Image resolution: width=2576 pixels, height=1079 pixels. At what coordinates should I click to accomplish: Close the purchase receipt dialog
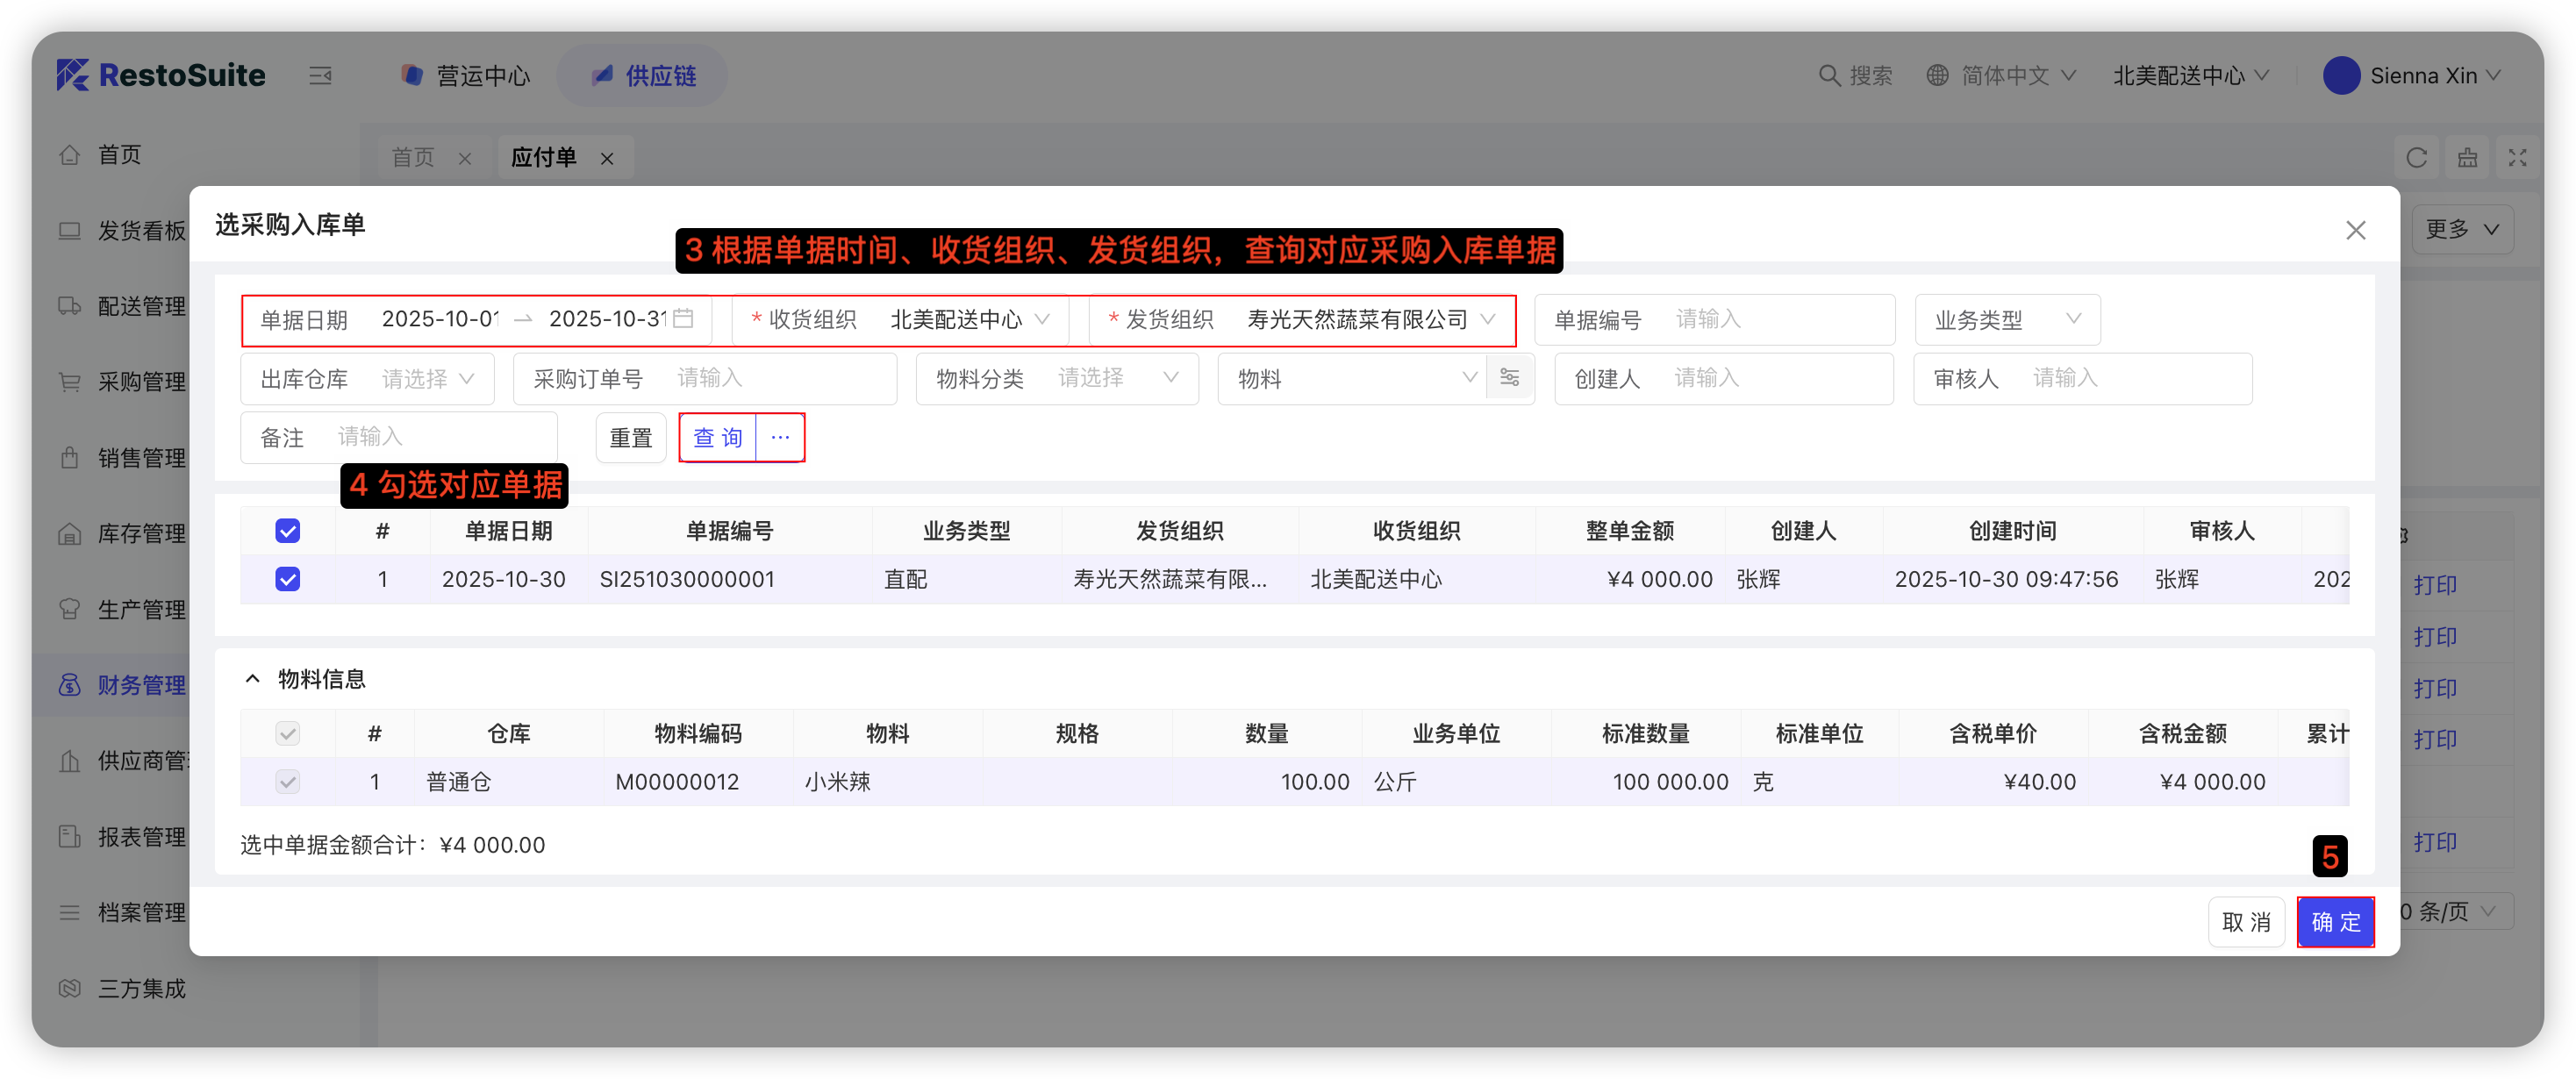pos(2355,231)
